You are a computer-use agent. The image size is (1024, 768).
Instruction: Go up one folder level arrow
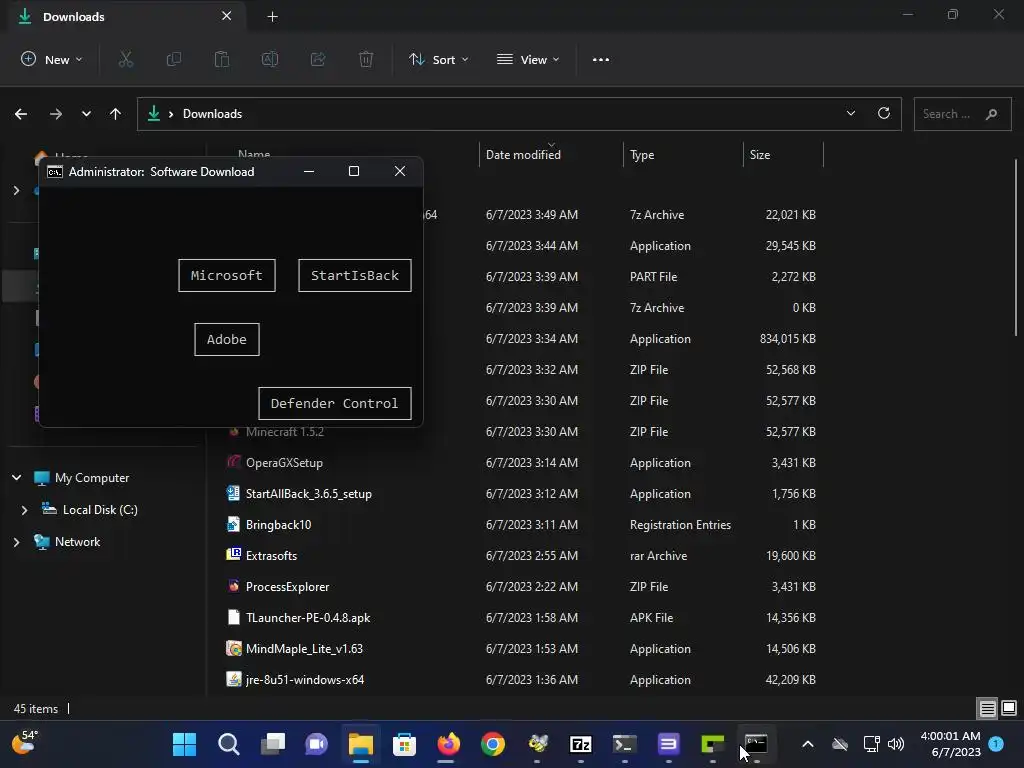(116, 114)
